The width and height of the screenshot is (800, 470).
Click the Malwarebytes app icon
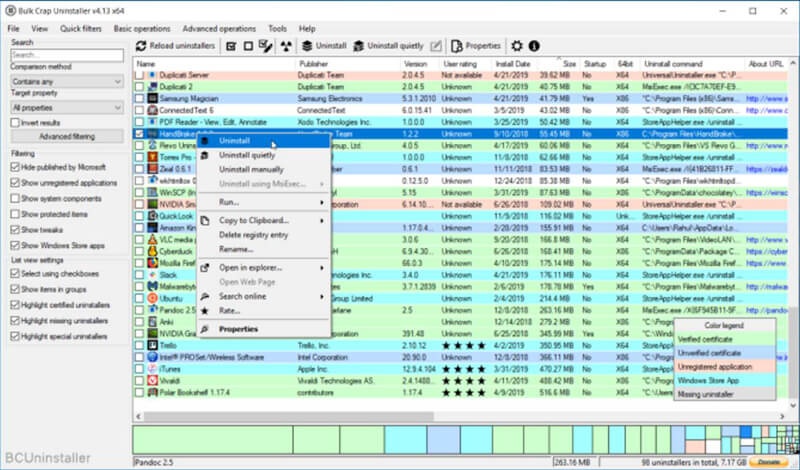tap(152, 286)
